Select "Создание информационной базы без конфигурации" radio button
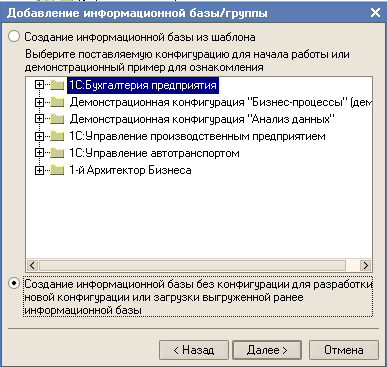Image resolution: width=387 pixels, height=367 pixels. coord(14,284)
